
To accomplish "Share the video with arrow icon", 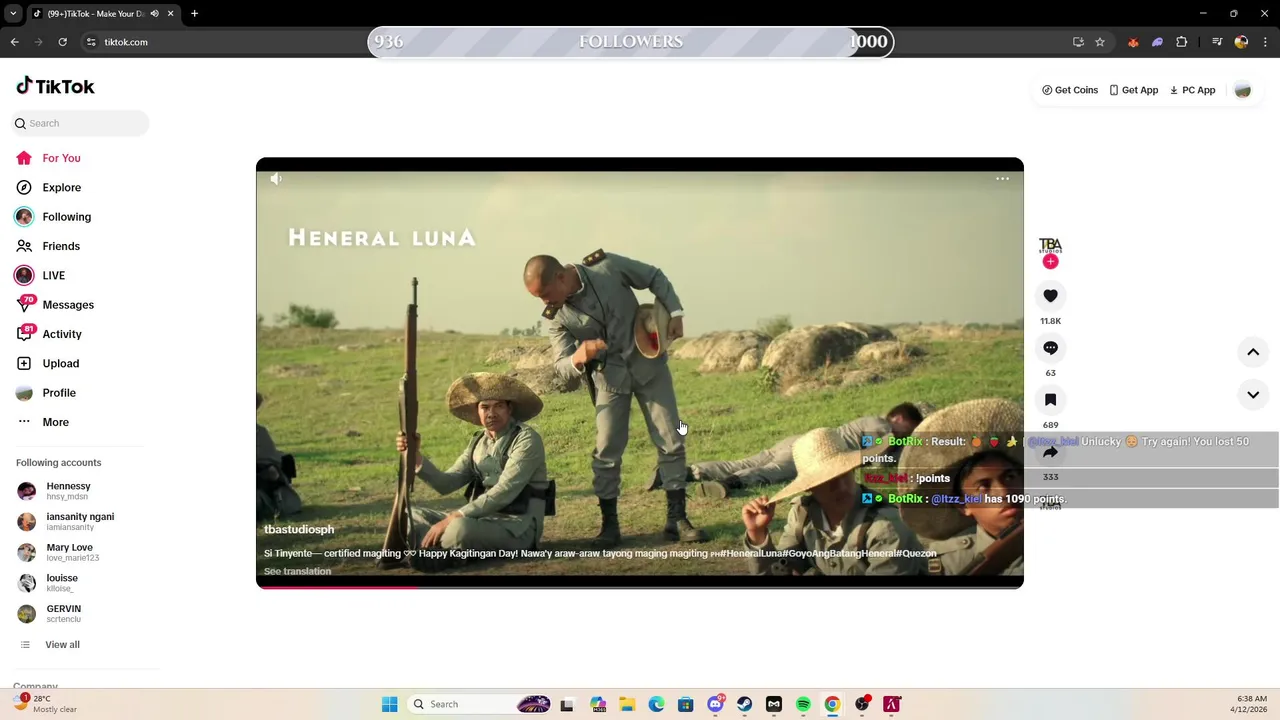I will click(x=1050, y=452).
